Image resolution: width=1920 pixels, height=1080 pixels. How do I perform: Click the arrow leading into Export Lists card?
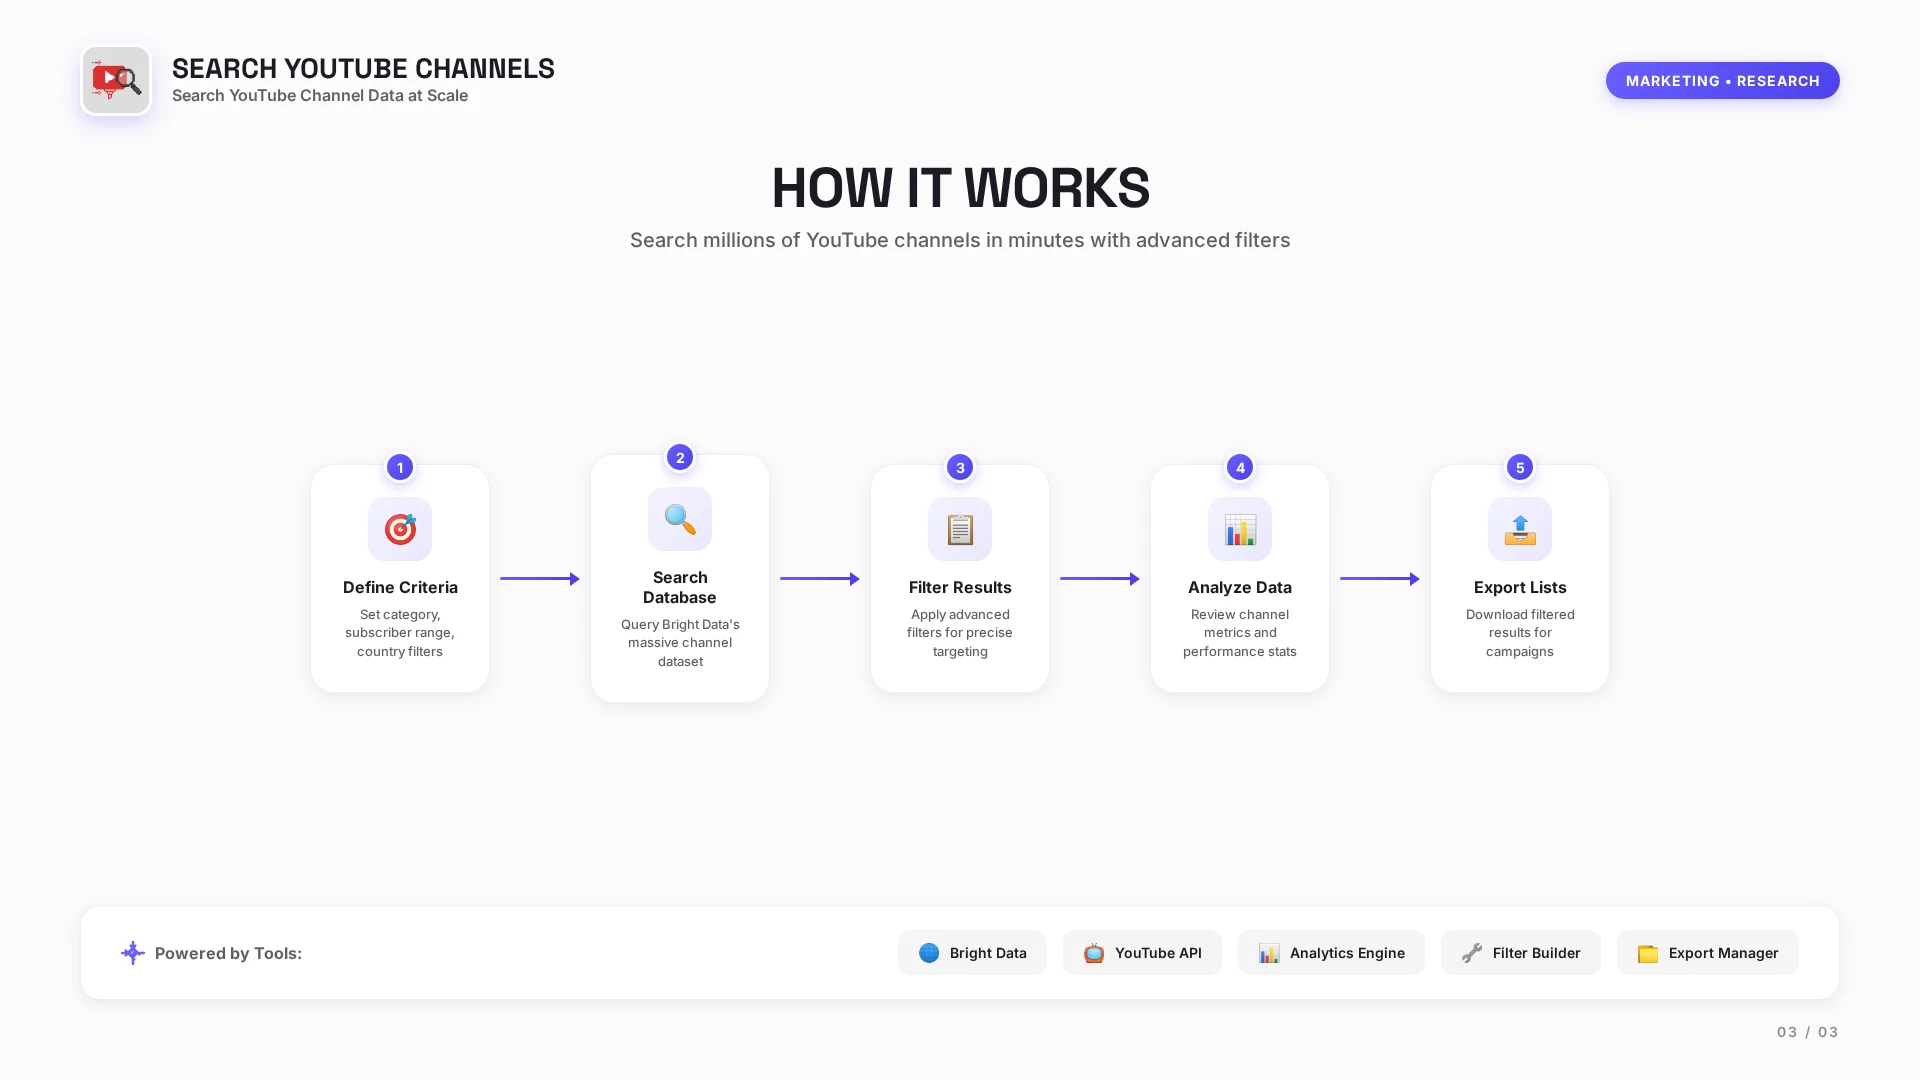(1380, 578)
